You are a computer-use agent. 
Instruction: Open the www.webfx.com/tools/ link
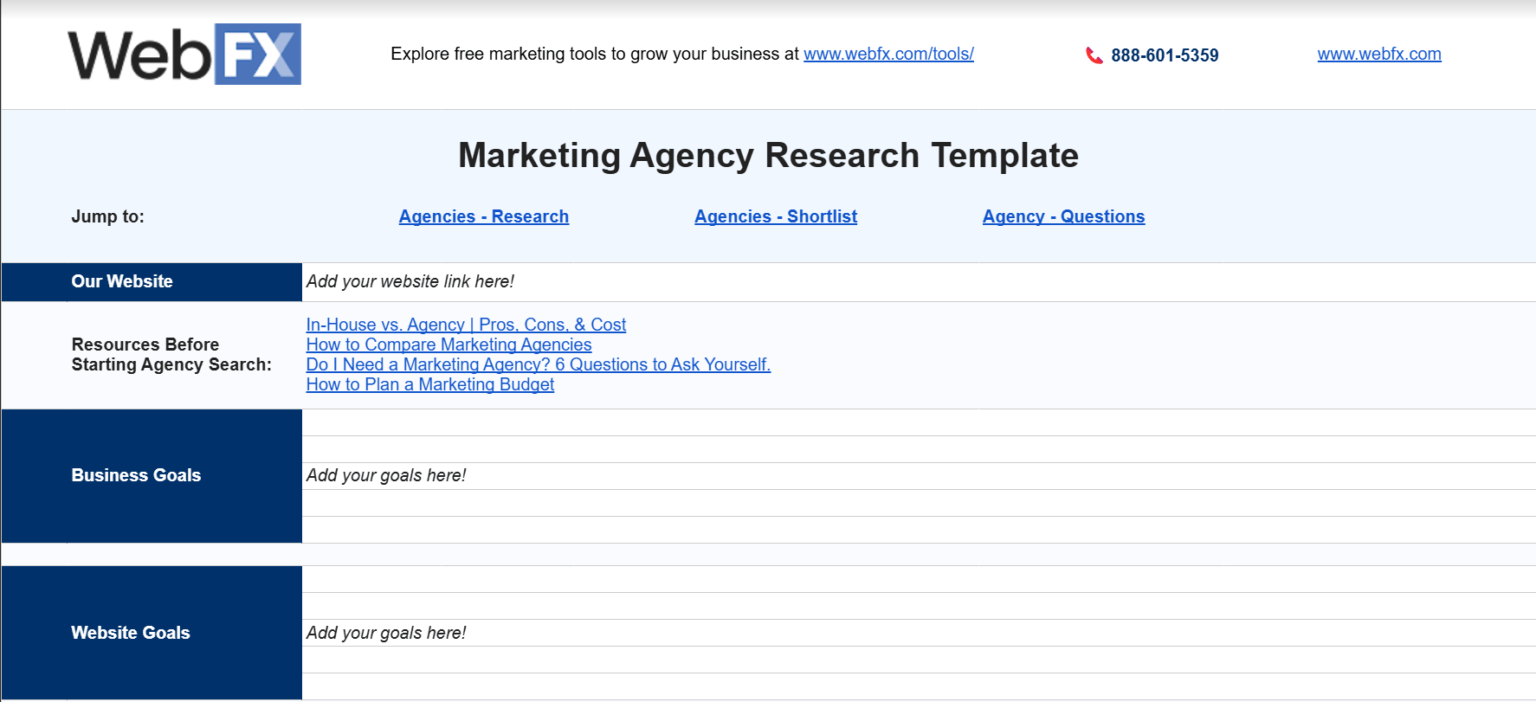(889, 54)
